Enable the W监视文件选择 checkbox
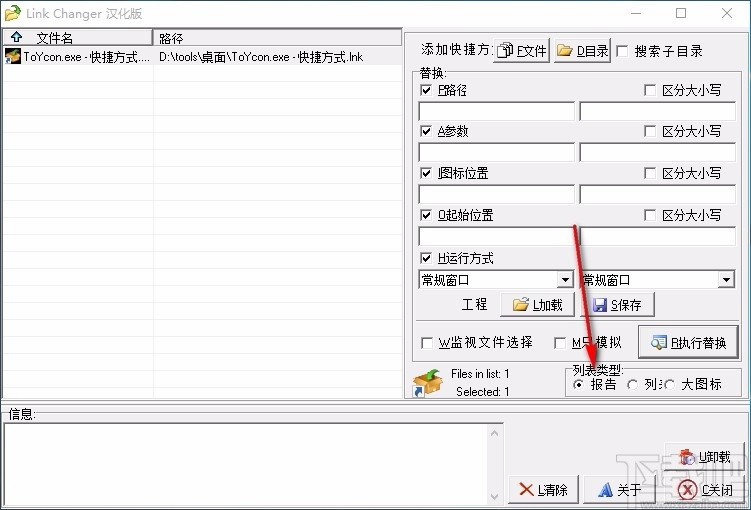751x510 pixels. coord(426,343)
